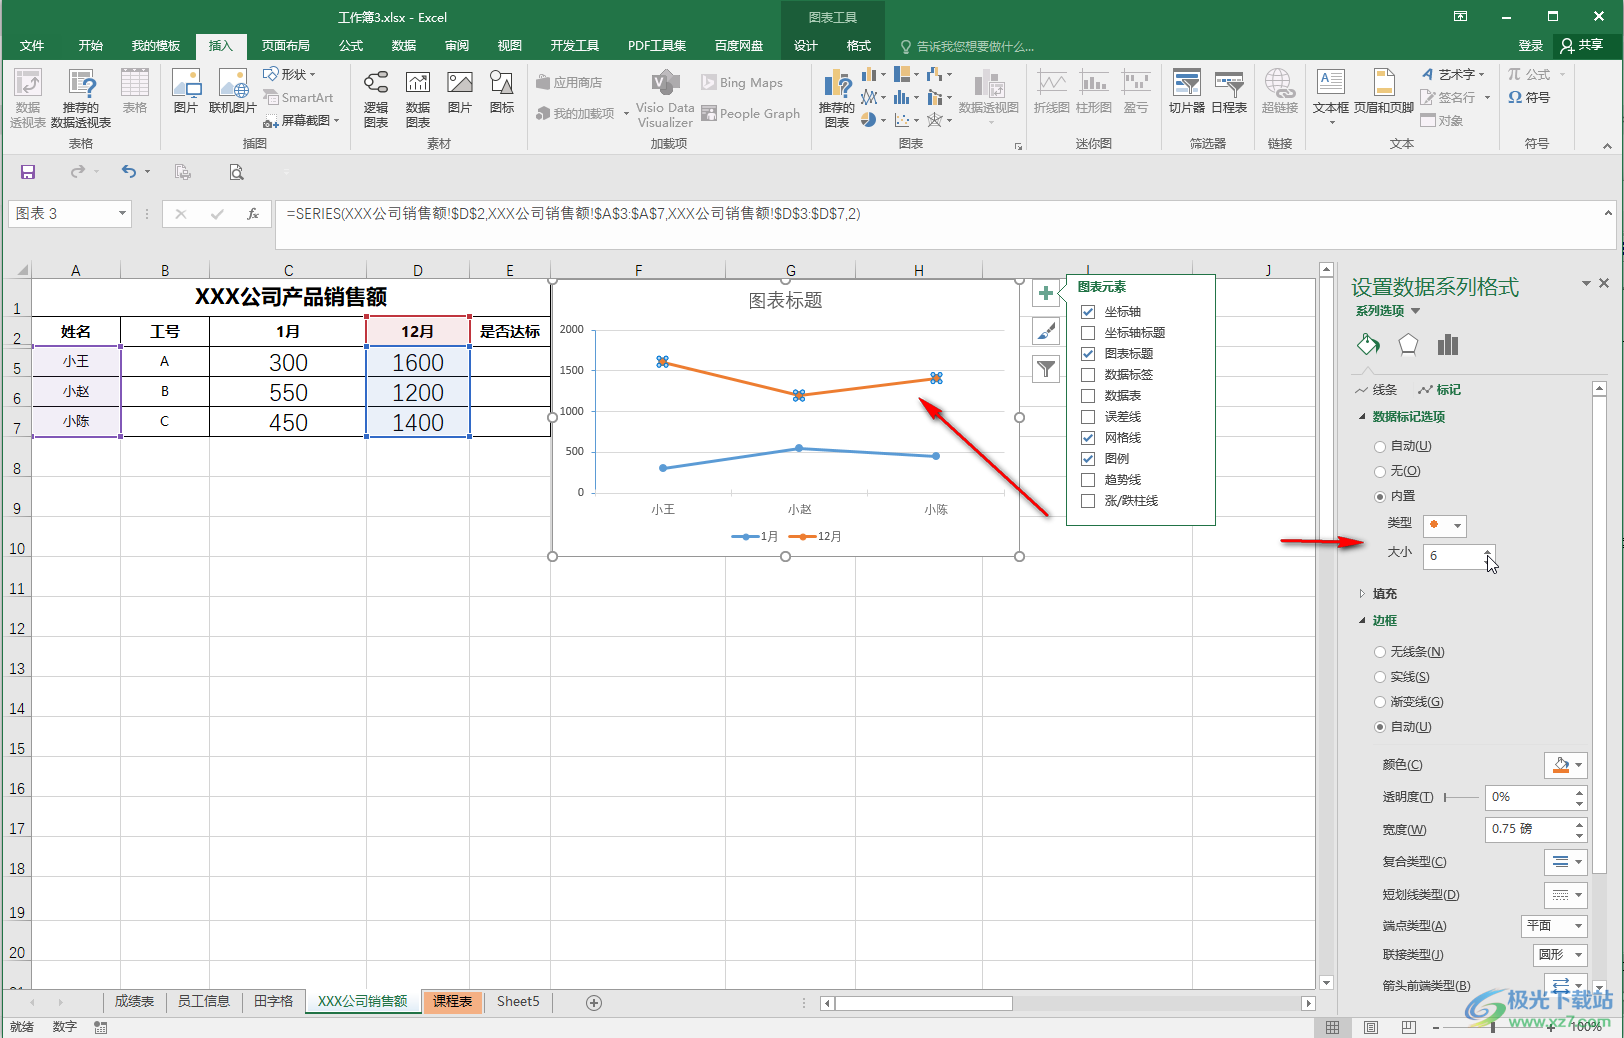Insert an online picture
This screenshot has height=1038, width=1624.
pos(232,91)
